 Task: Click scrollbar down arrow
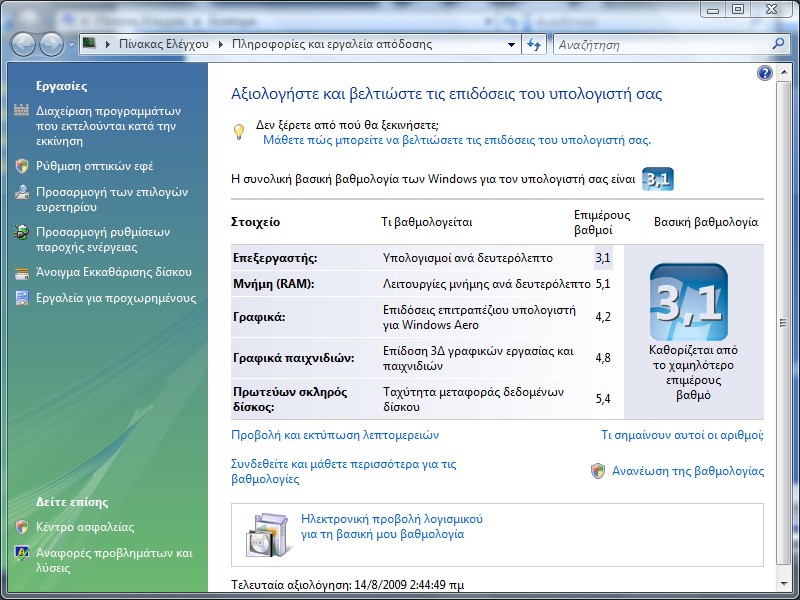click(783, 584)
